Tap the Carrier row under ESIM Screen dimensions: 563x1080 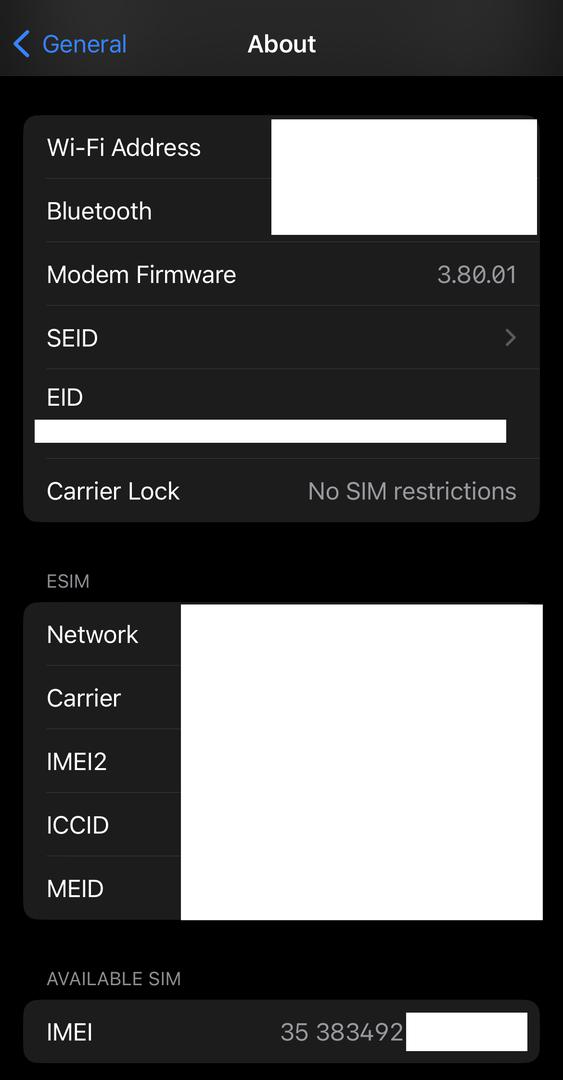pyautogui.click(x=281, y=698)
